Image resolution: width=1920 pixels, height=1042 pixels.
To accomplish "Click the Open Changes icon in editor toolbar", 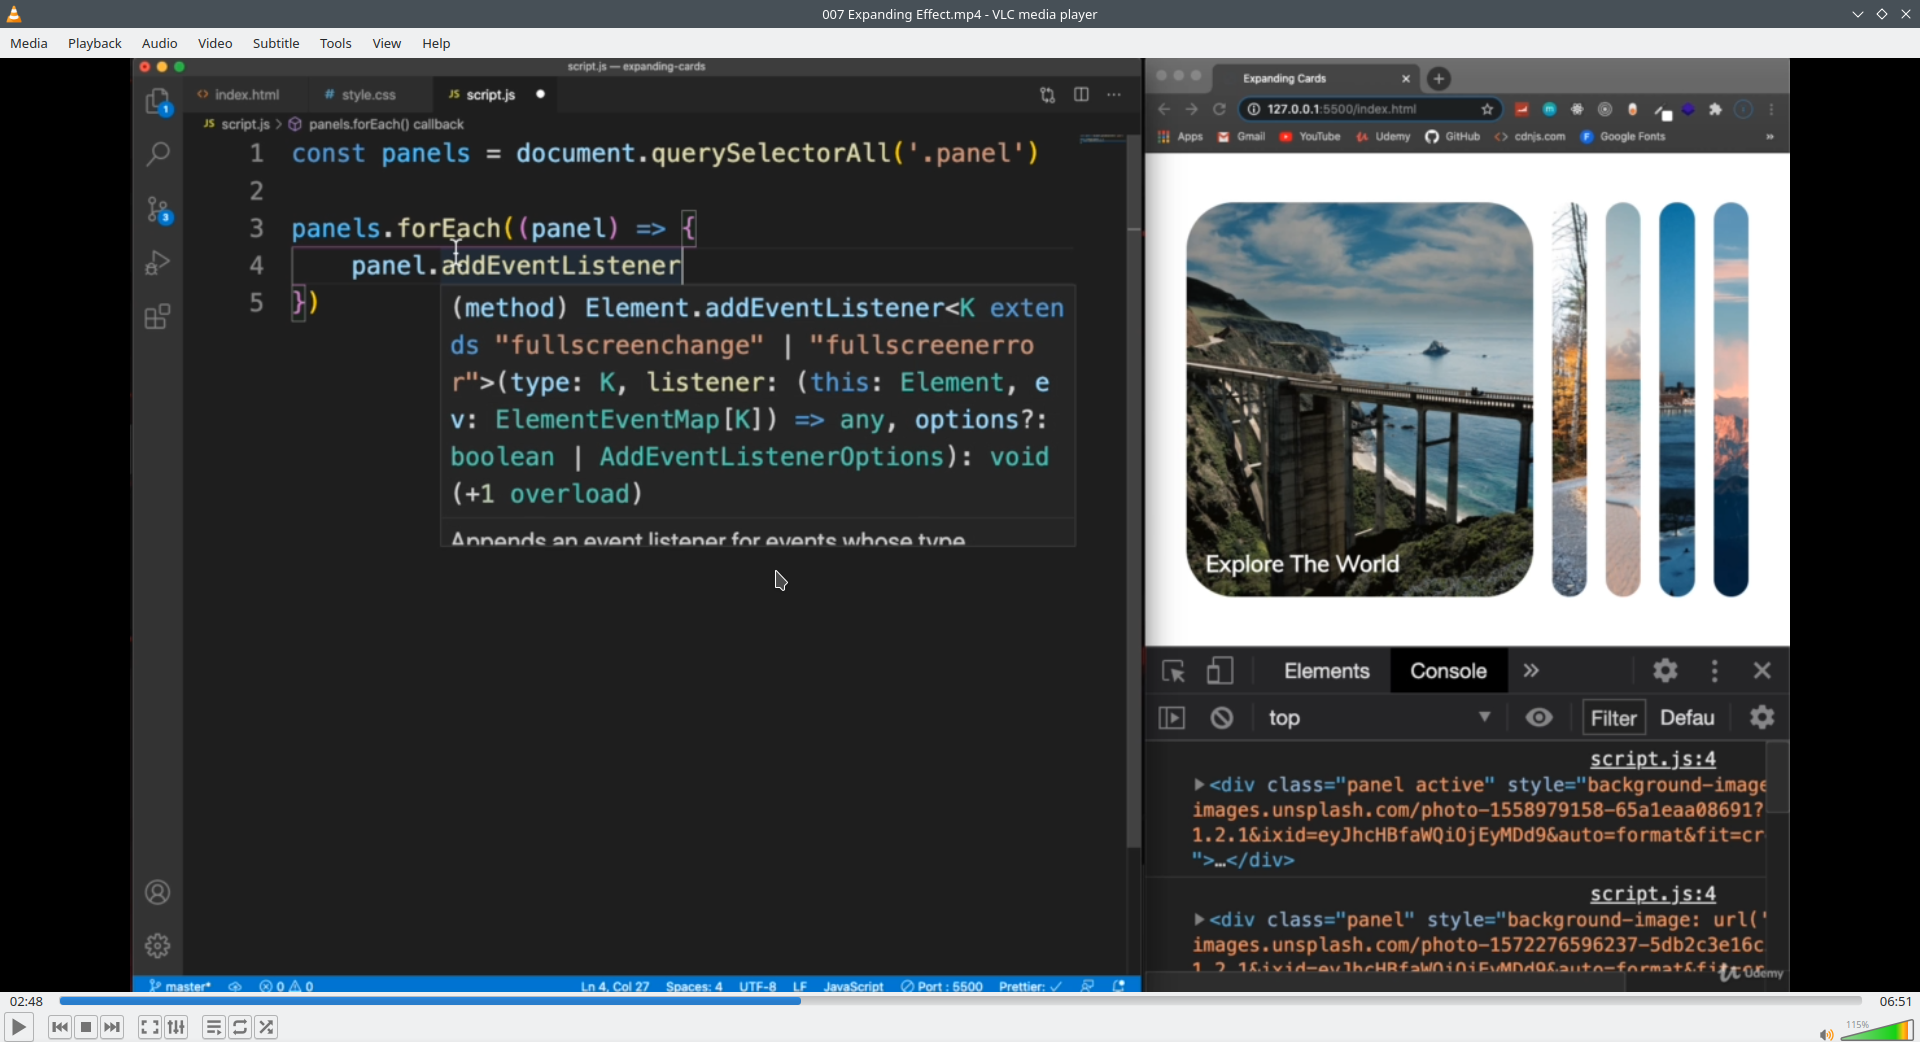I will coord(1047,95).
